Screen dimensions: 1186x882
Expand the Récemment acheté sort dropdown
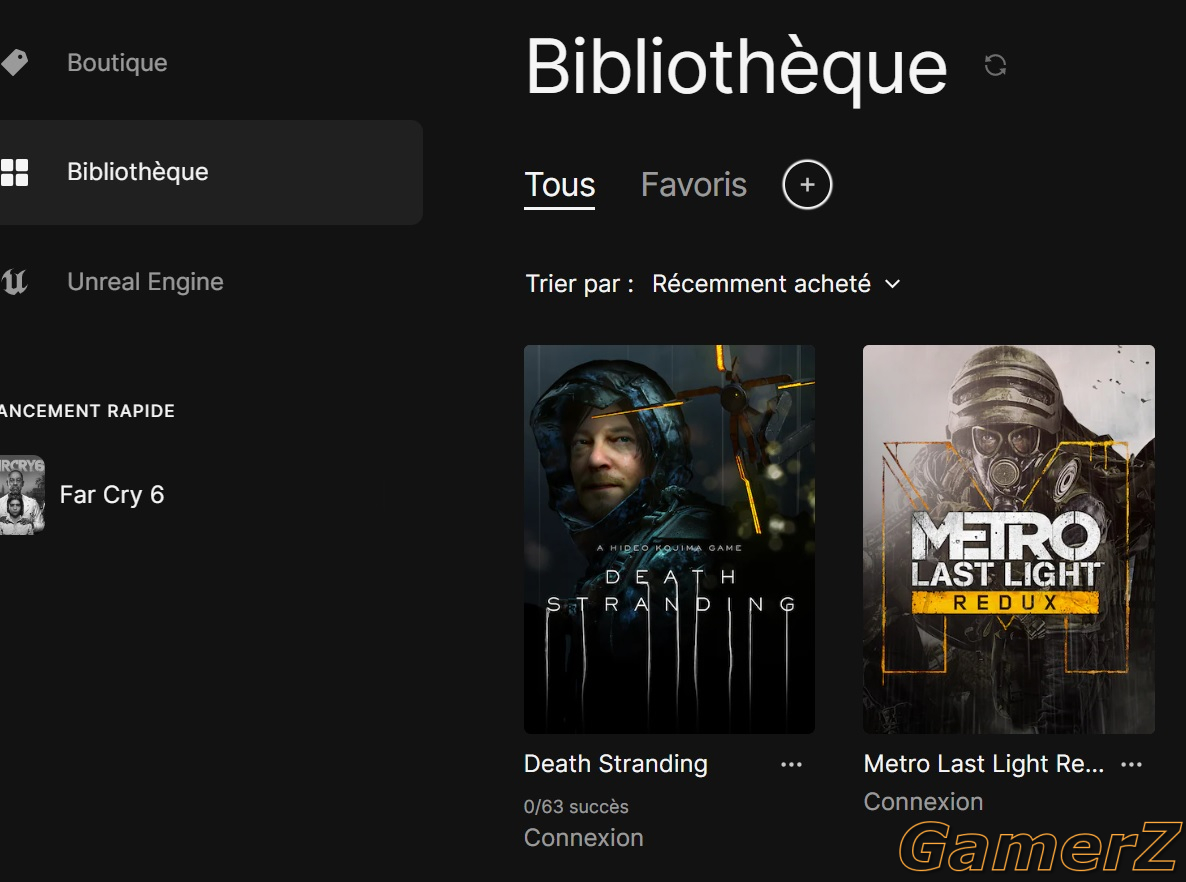[776, 284]
